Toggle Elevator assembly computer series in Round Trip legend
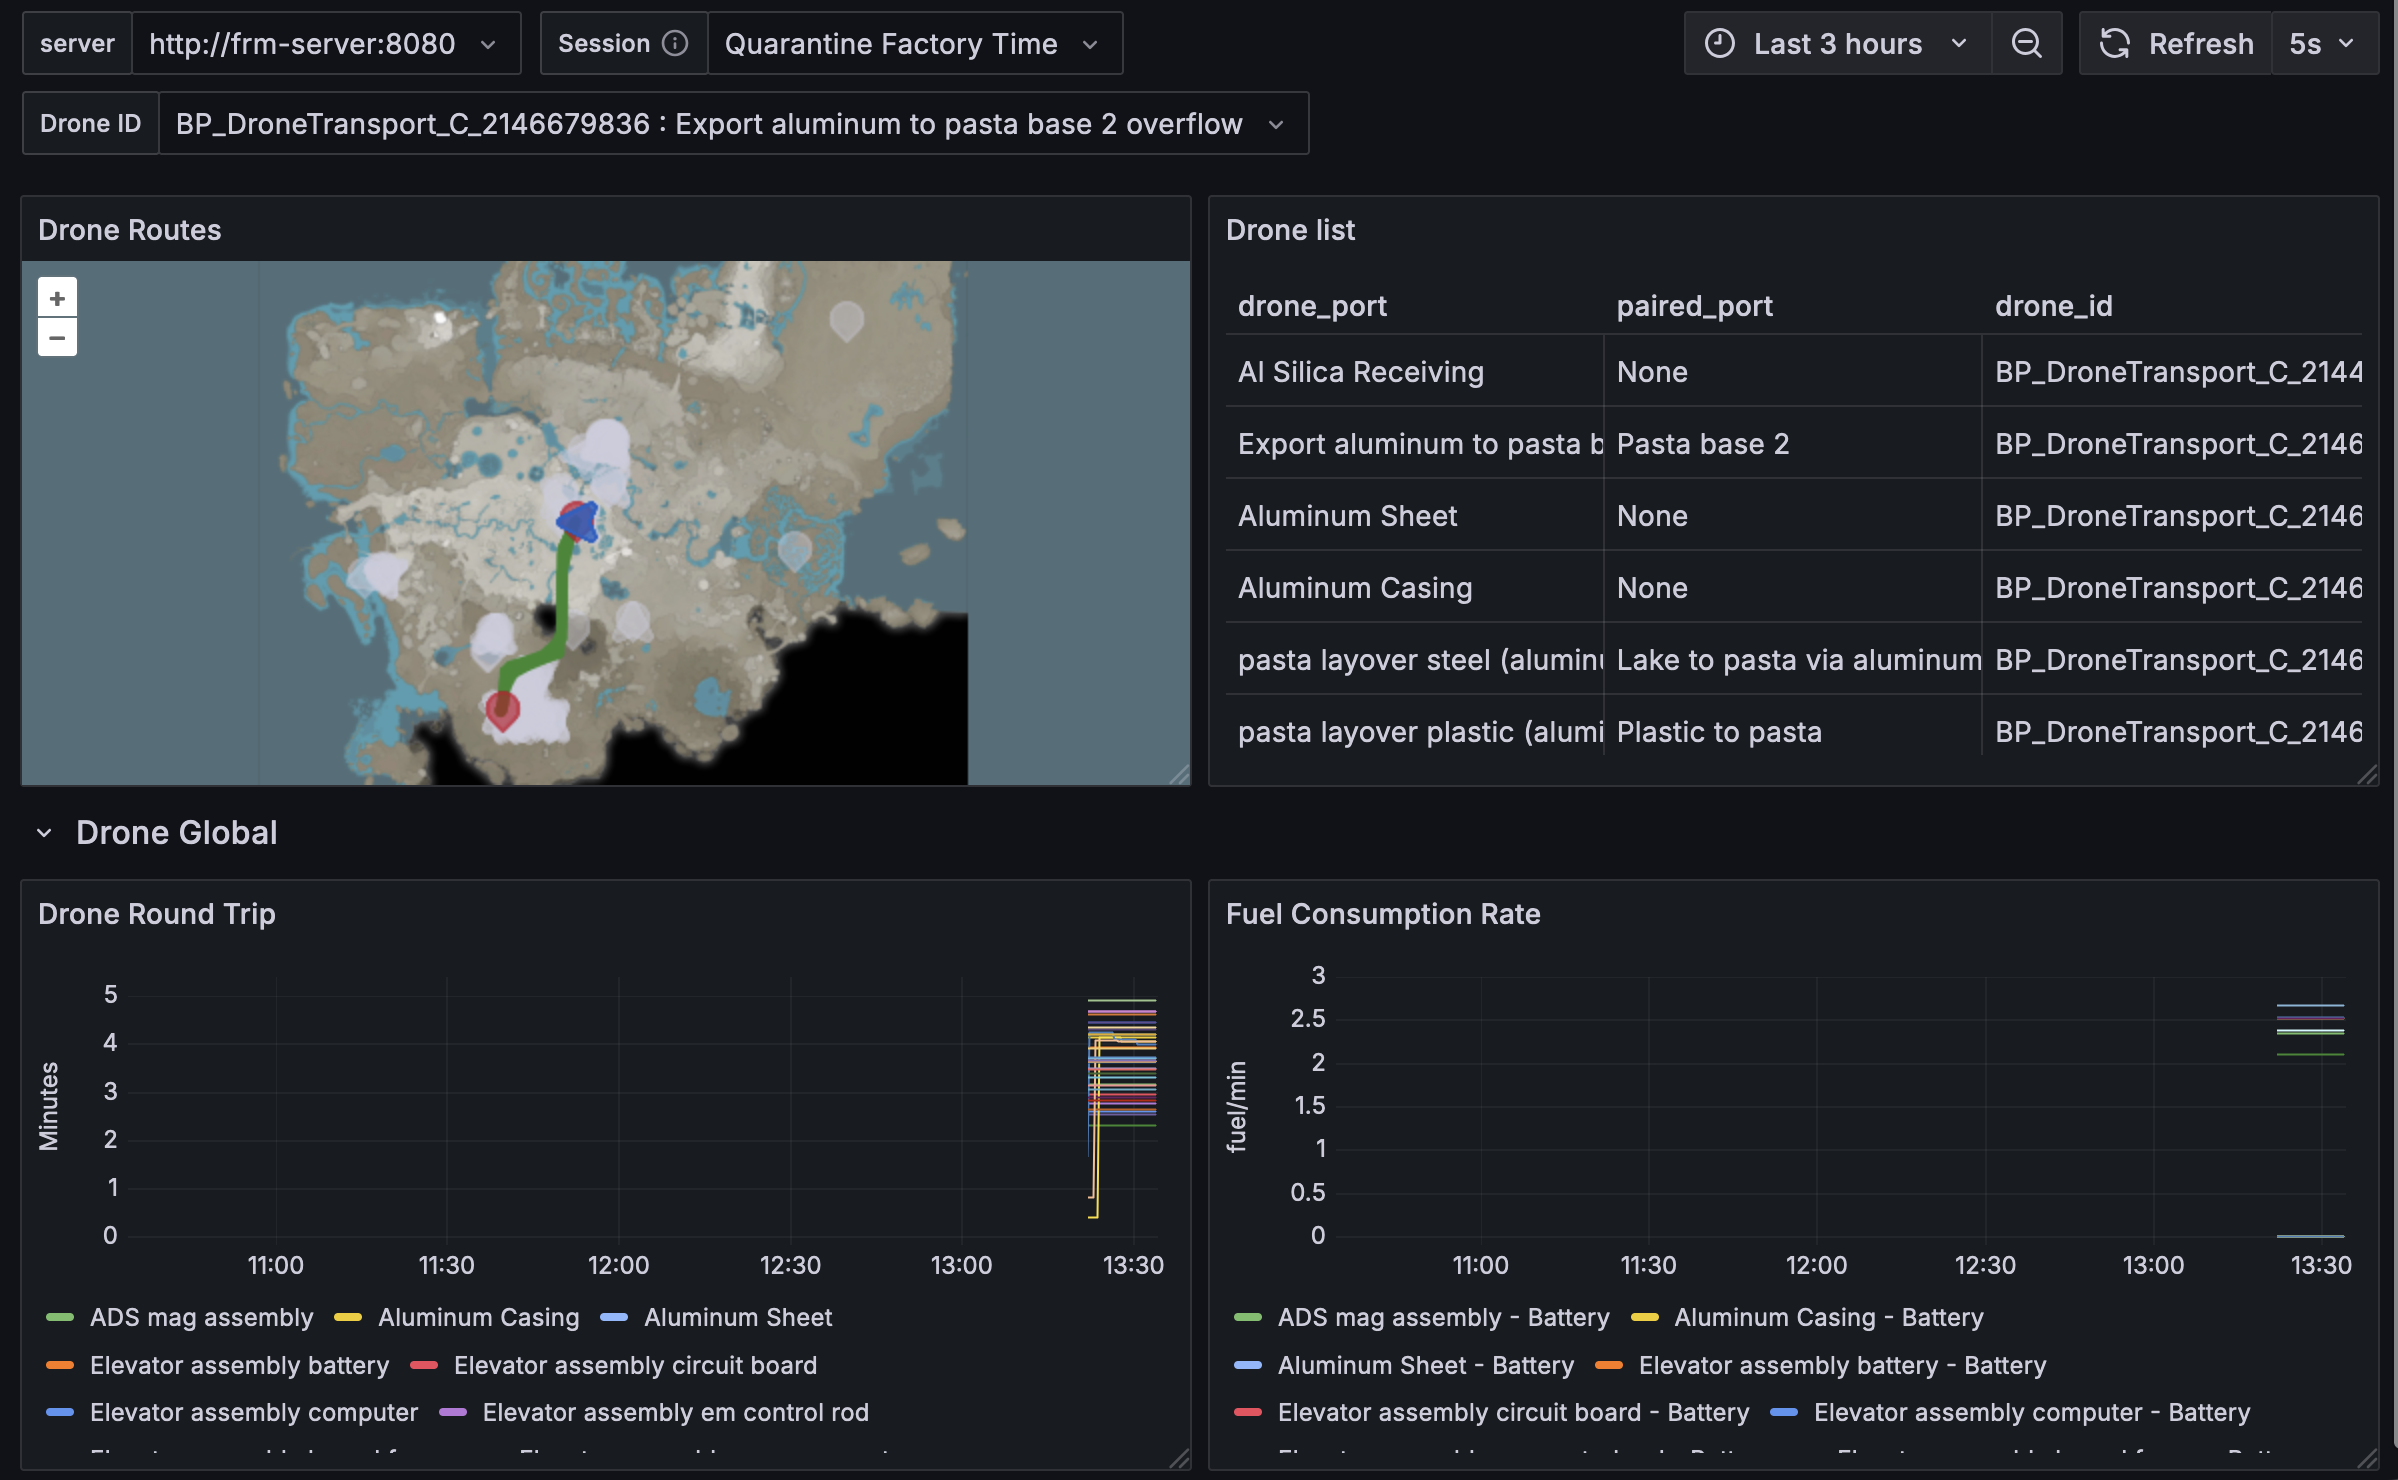This screenshot has height=1480, width=2398. (x=253, y=1412)
